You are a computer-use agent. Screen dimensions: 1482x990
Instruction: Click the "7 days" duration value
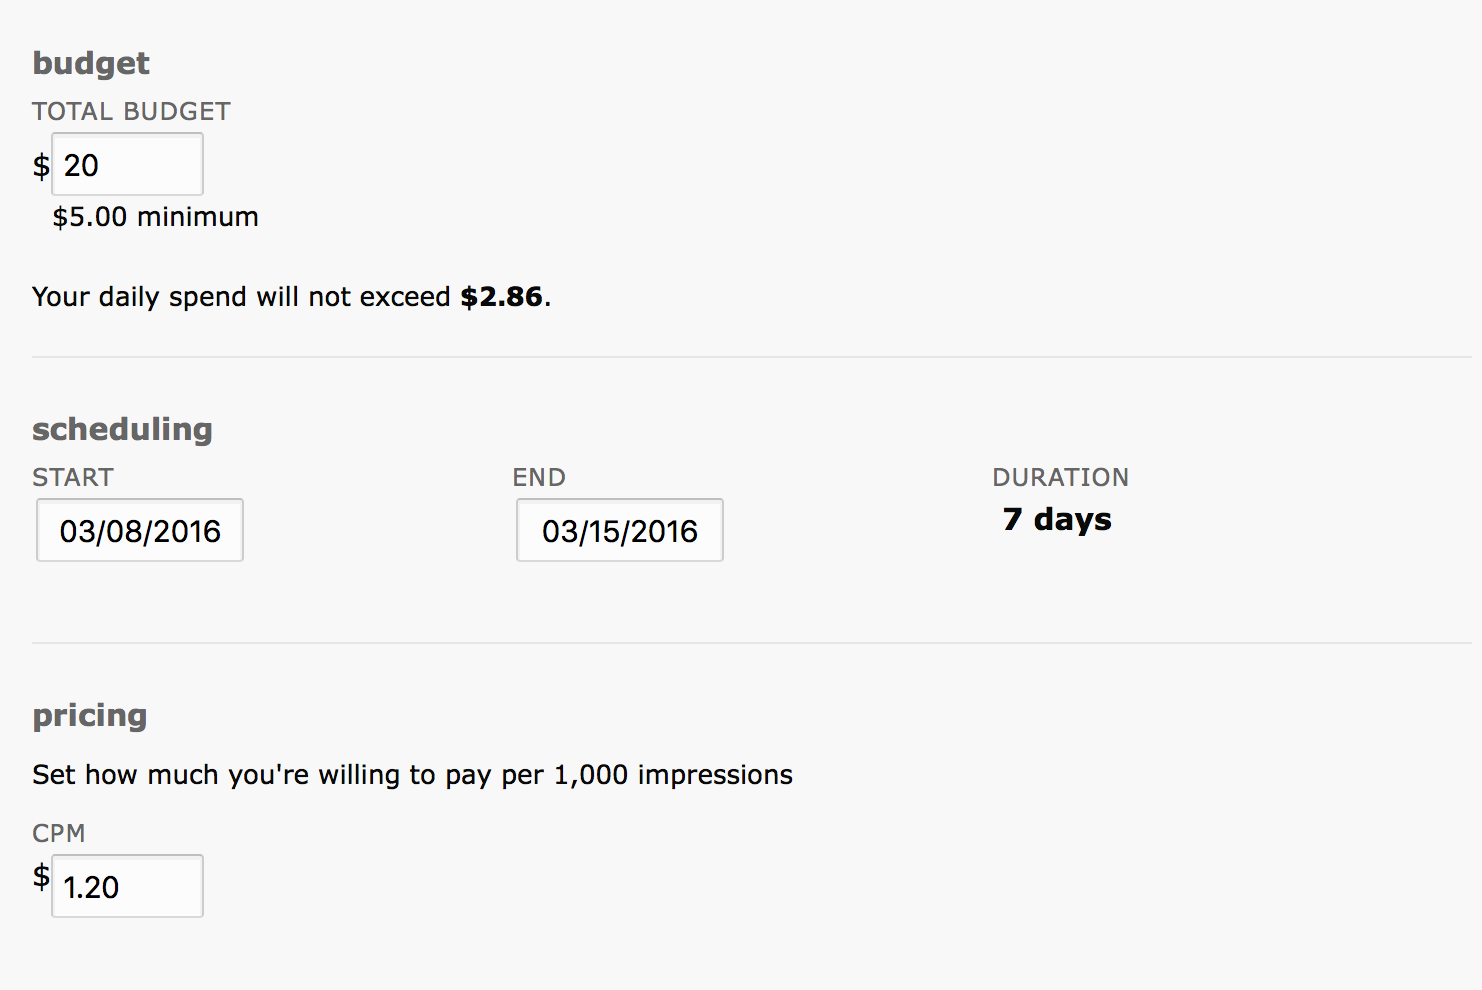(x=1057, y=519)
